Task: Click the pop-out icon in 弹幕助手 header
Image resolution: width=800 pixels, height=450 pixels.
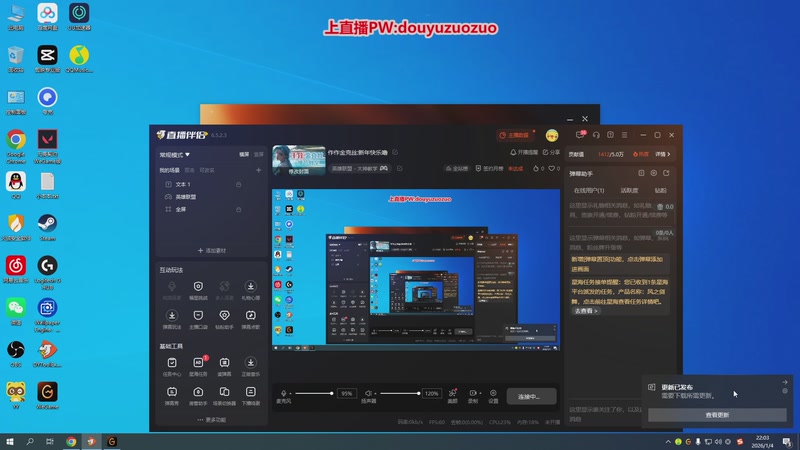Action: 666,173
